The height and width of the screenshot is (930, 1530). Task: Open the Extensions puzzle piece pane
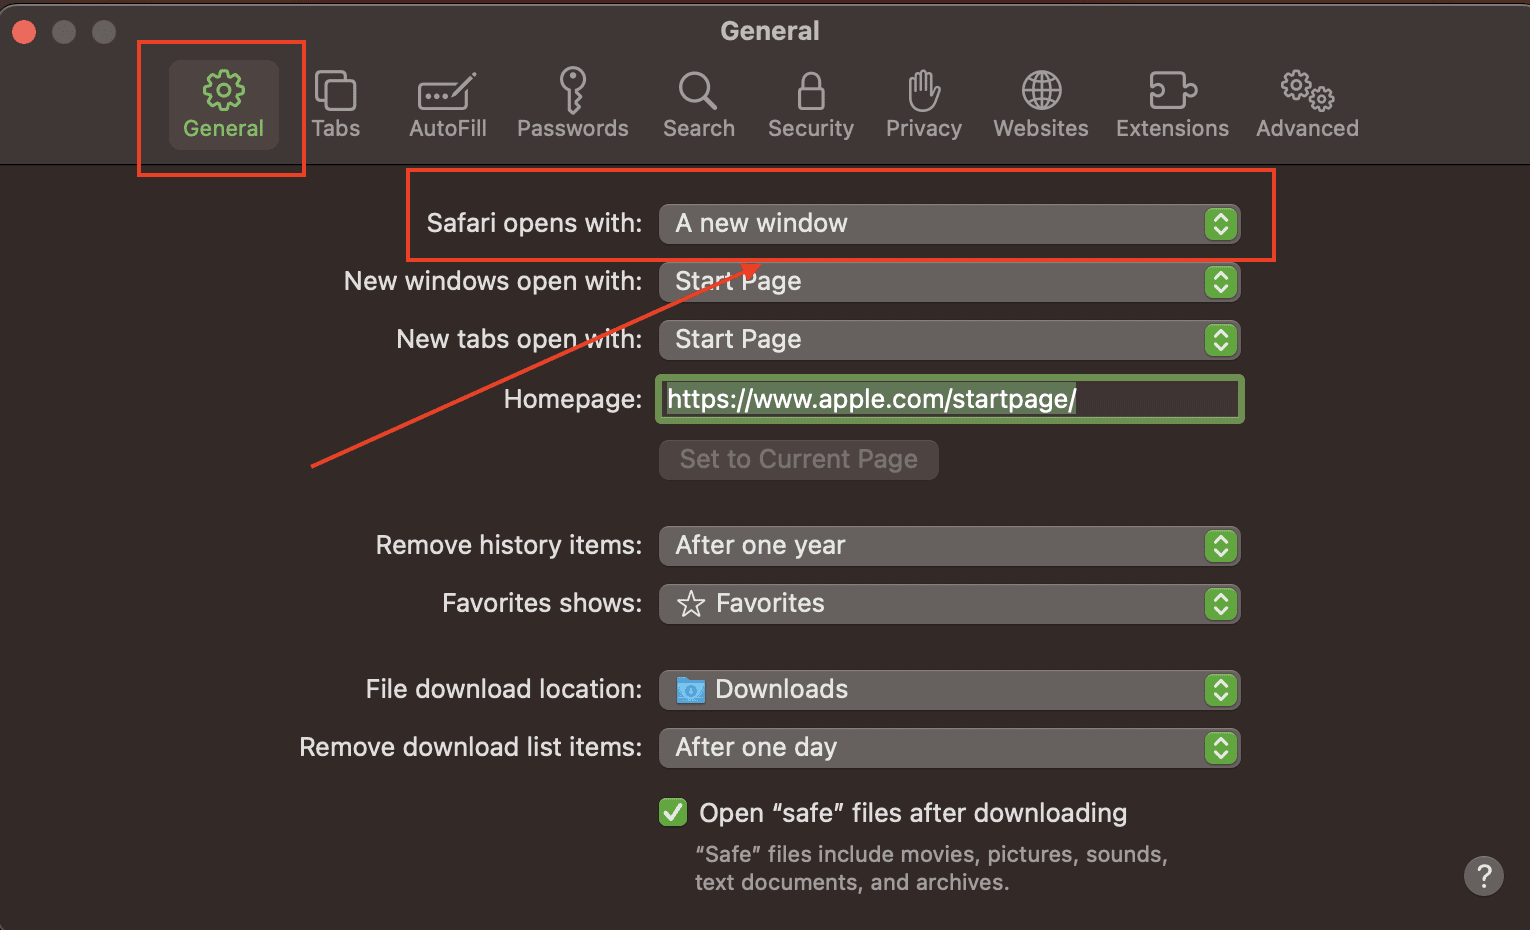tap(1172, 104)
